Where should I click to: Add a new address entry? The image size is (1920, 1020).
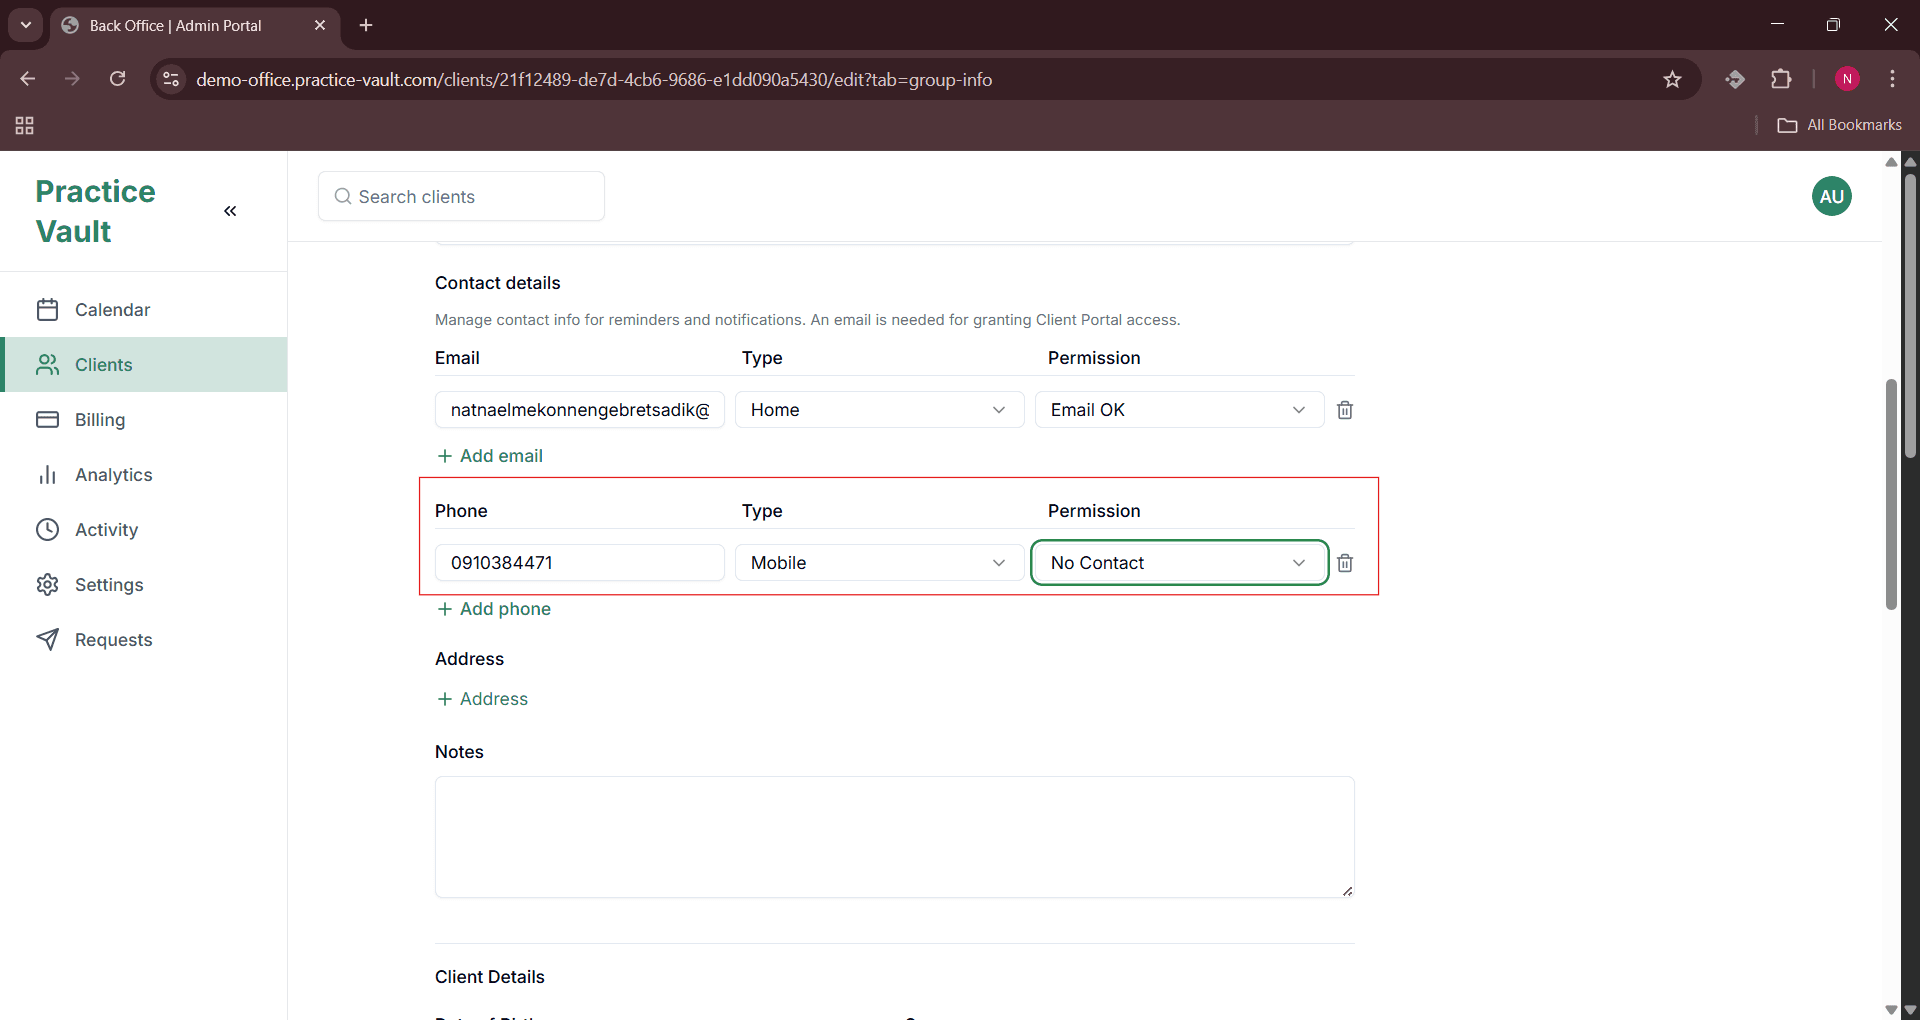tap(482, 699)
